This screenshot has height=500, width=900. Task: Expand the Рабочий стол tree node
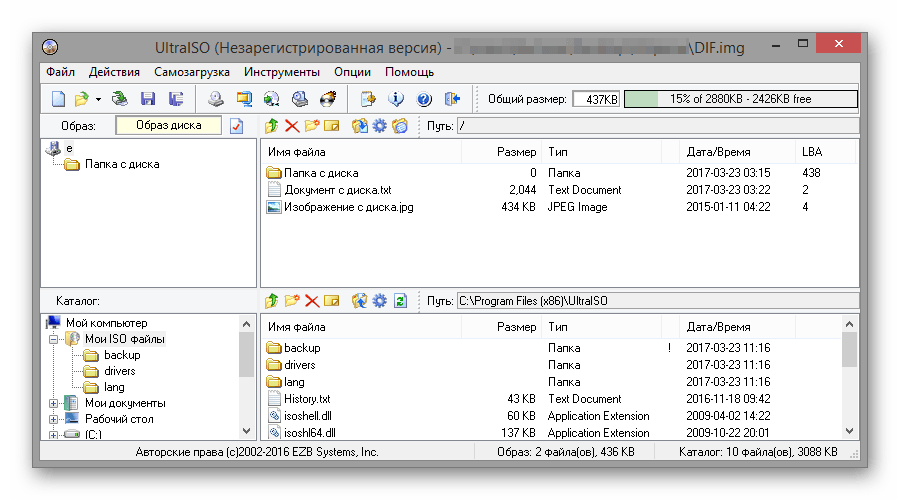click(x=54, y=419)
